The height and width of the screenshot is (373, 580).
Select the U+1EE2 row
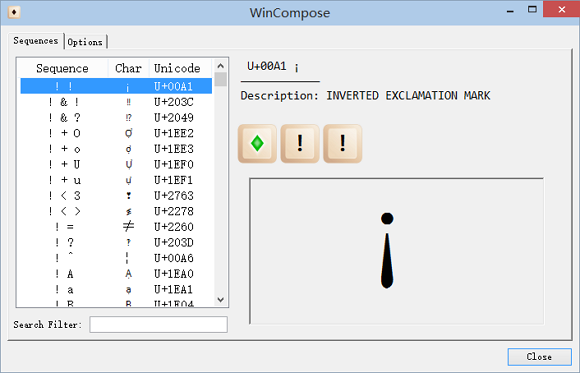coord(116,133)
